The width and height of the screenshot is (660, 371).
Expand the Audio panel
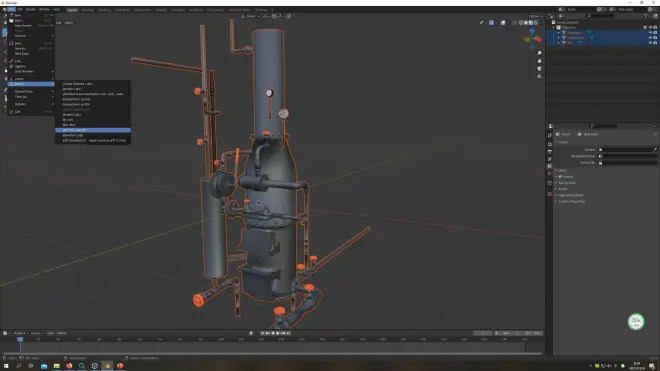(562, 189)
